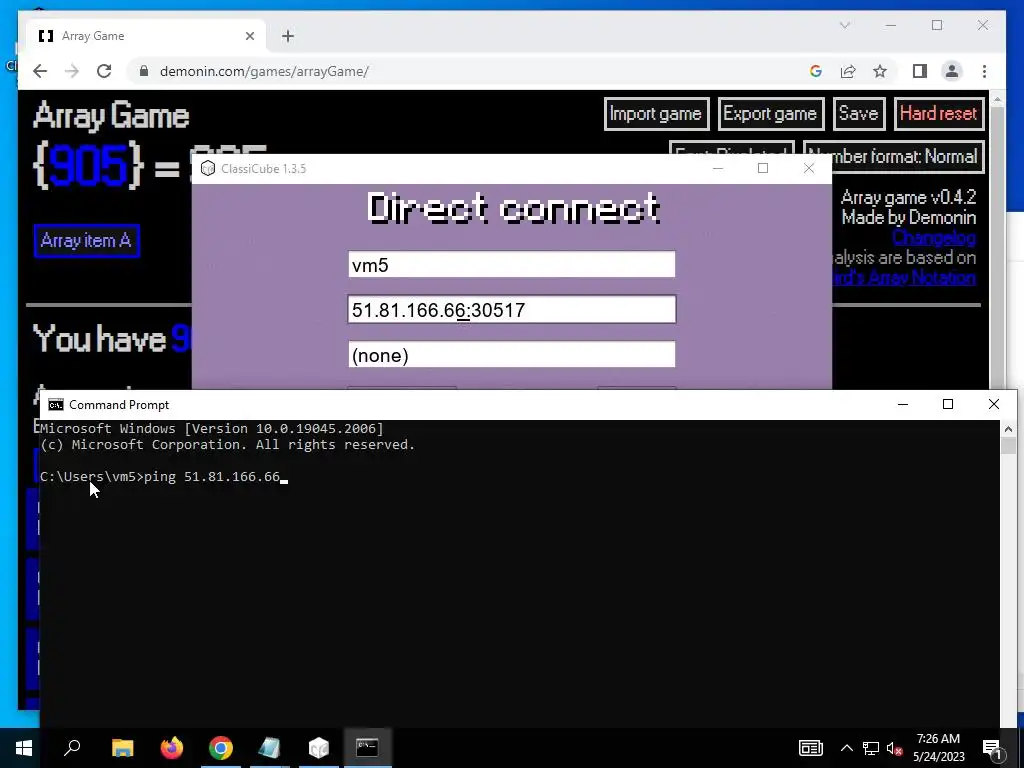Click the IP address field 51.81.166.66:30517
This screenshot has width=1024, height=768.
(x=511, y=310)
